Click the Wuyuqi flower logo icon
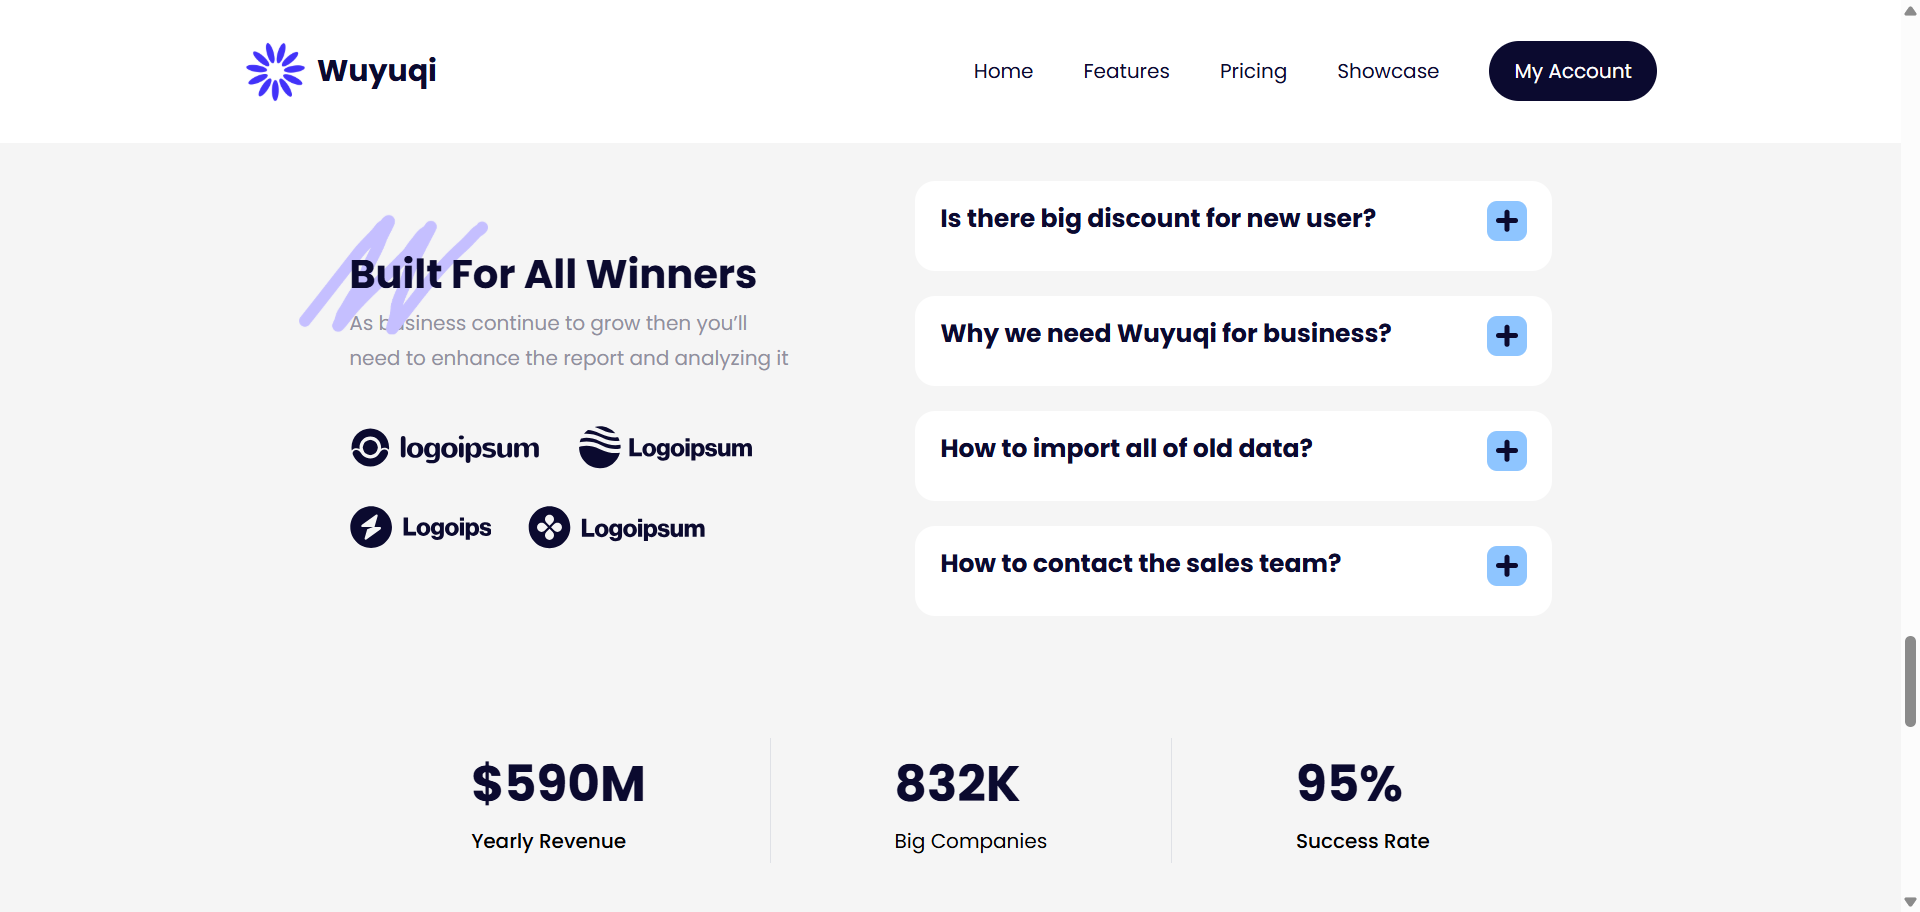Image resolution: width=1920 pixels, height=912 pixels. [275, 71]
